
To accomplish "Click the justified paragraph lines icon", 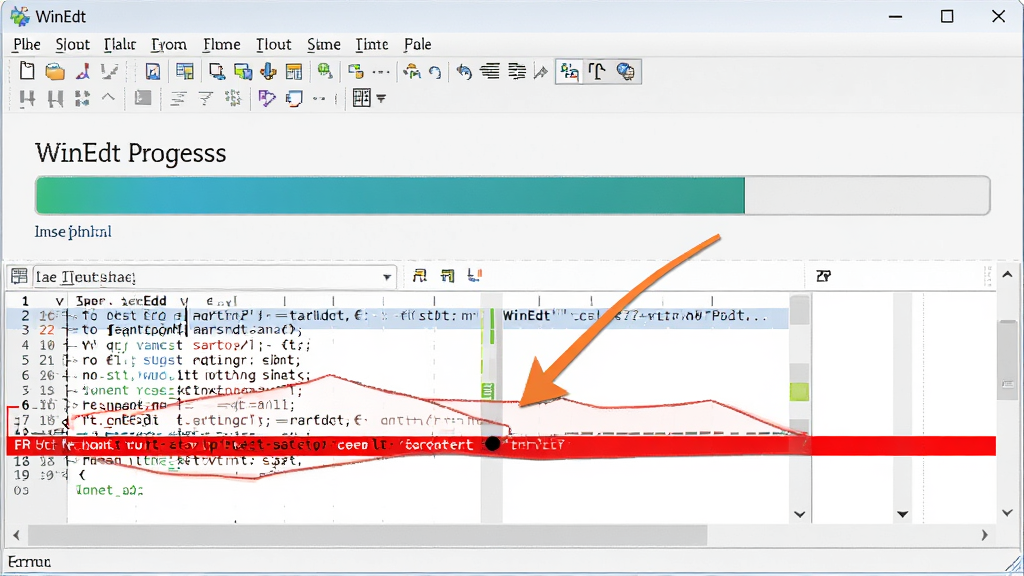I will pyautogui.click(x=517, y=71).
